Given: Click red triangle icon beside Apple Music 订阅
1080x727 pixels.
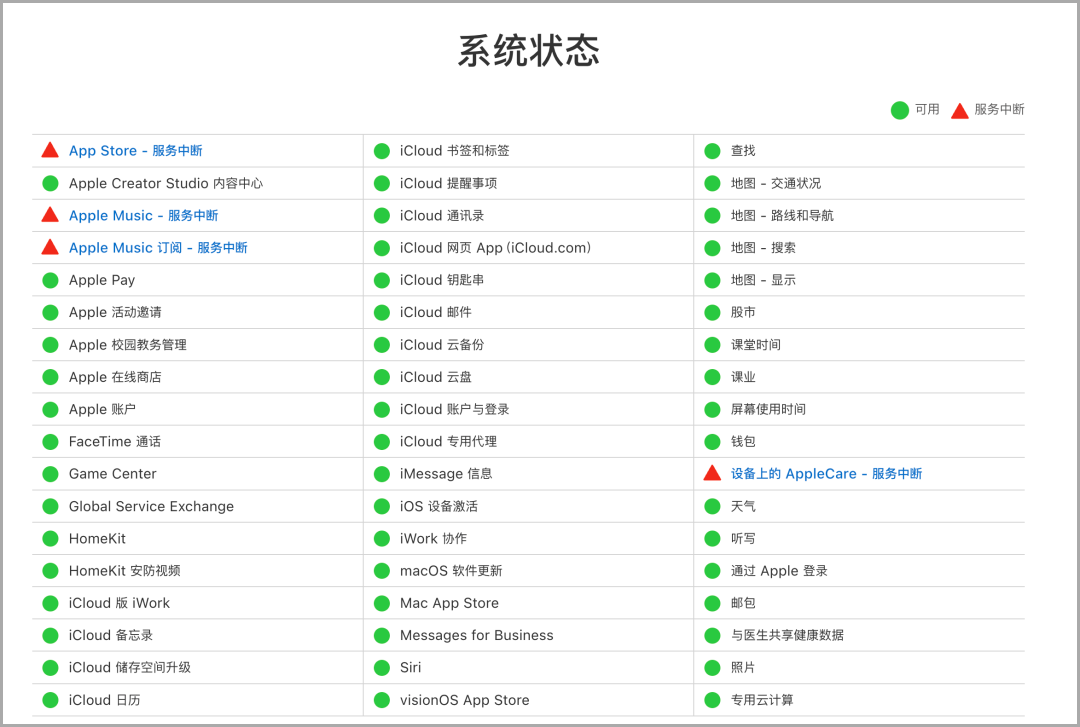Looking at the screenshot, I should click(x=50, y=247).
